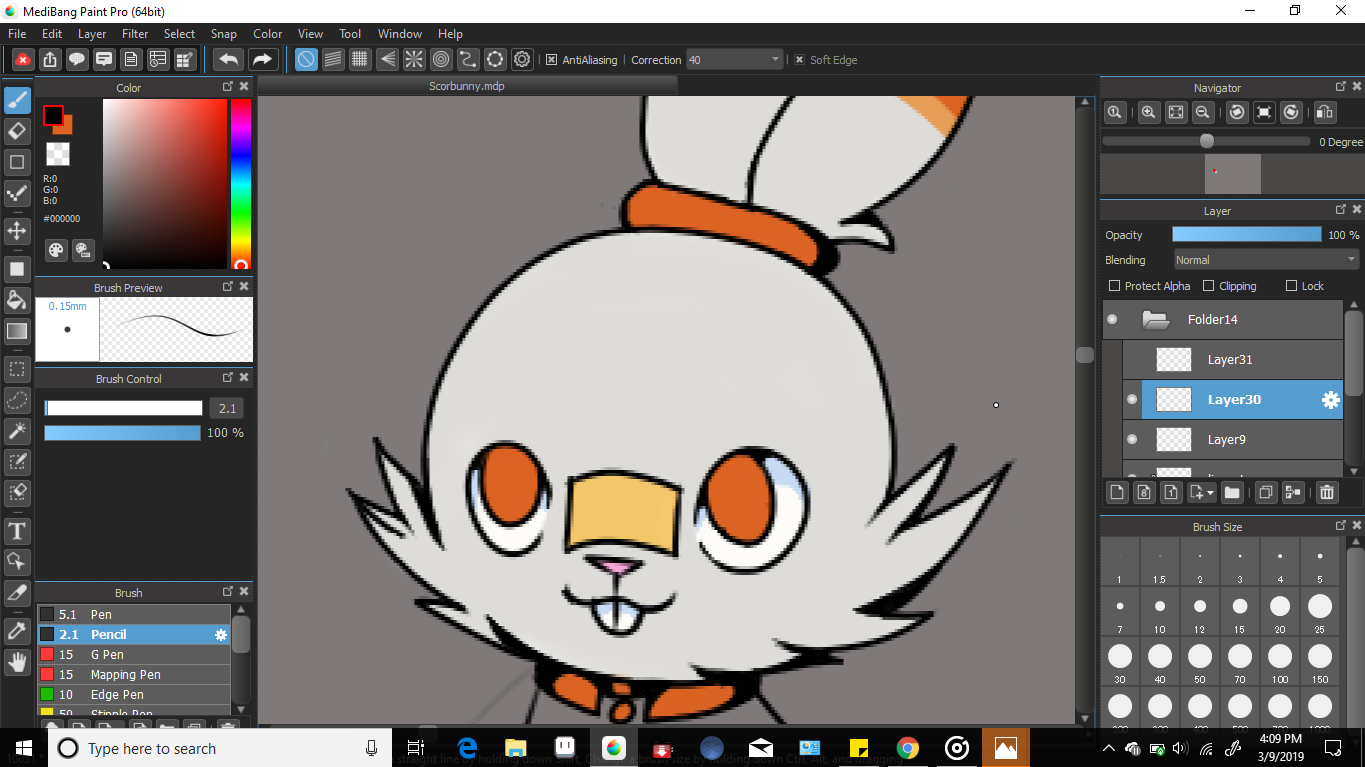Switch to the Scorbunny.mdp tab
The image size is (1365, 767).
[x=467, y=86]
